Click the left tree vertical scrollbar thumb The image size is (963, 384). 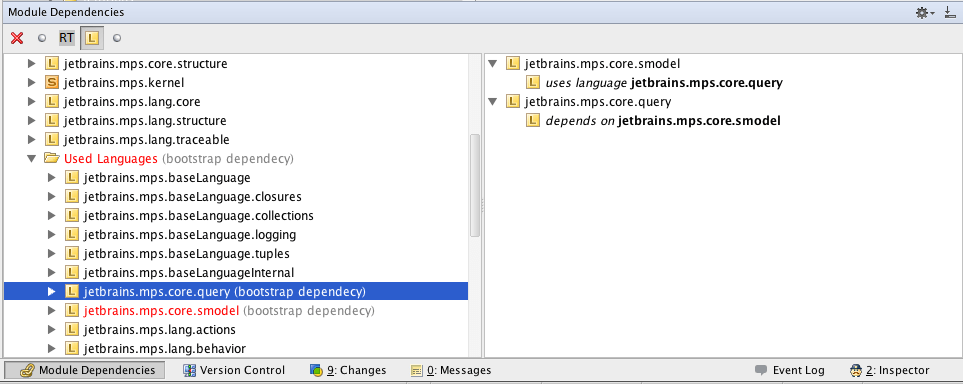coord(475,186)
